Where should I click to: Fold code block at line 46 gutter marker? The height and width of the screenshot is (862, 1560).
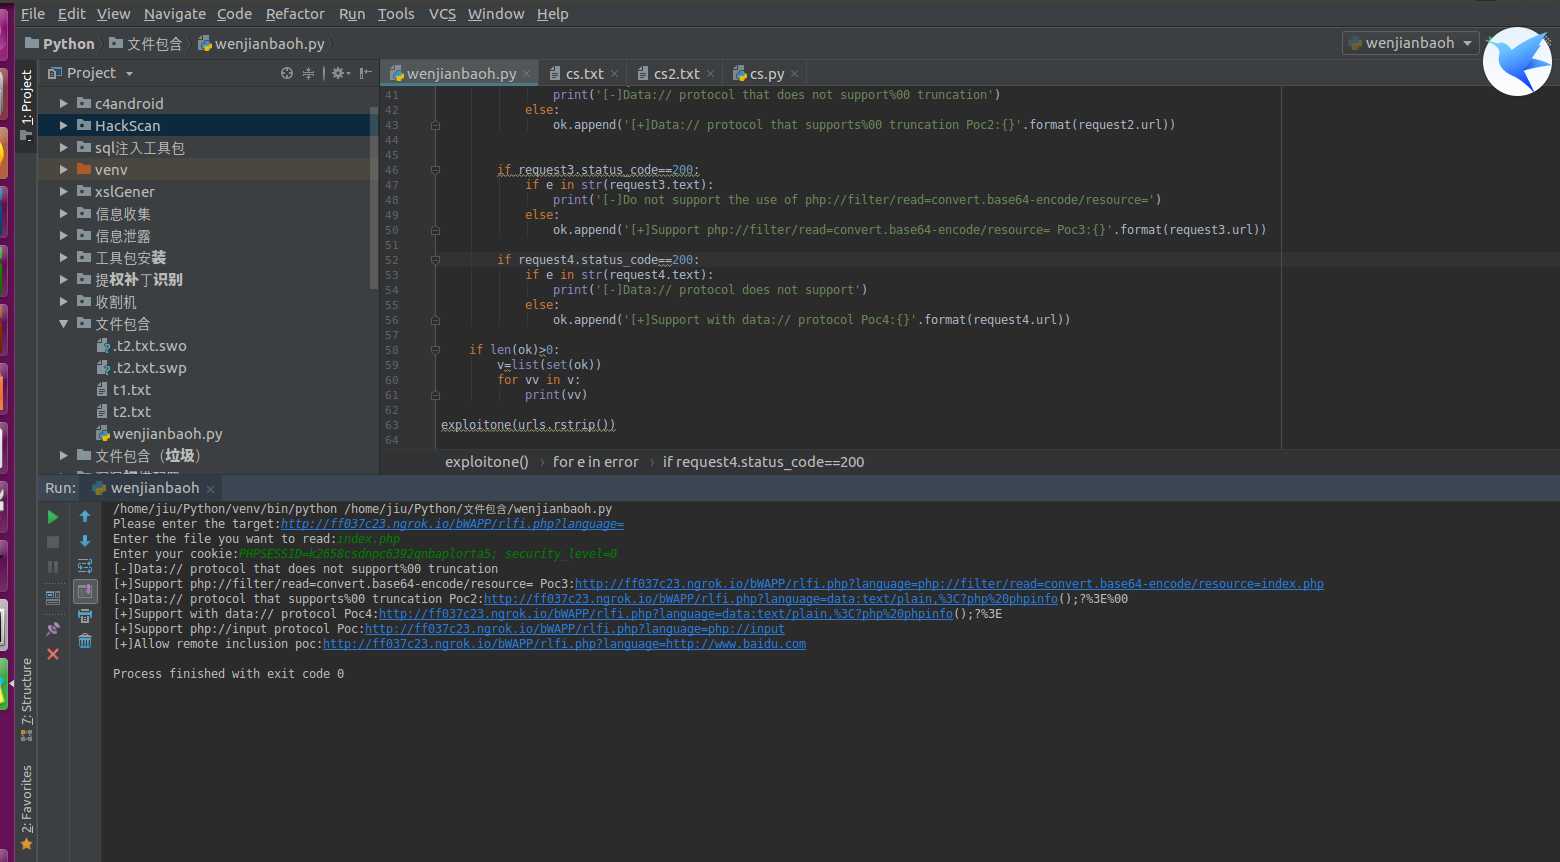[435, 170]
